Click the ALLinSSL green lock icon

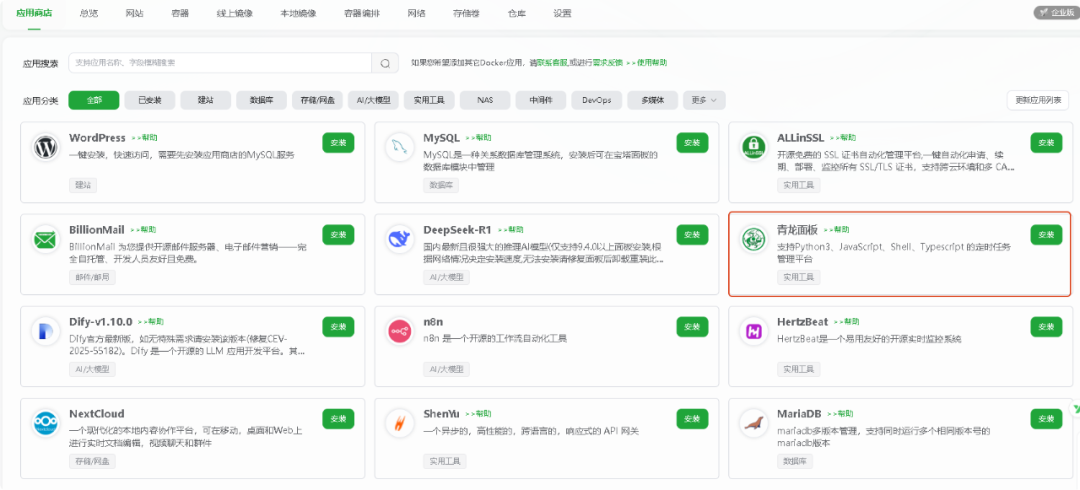(x=753, y=147)
